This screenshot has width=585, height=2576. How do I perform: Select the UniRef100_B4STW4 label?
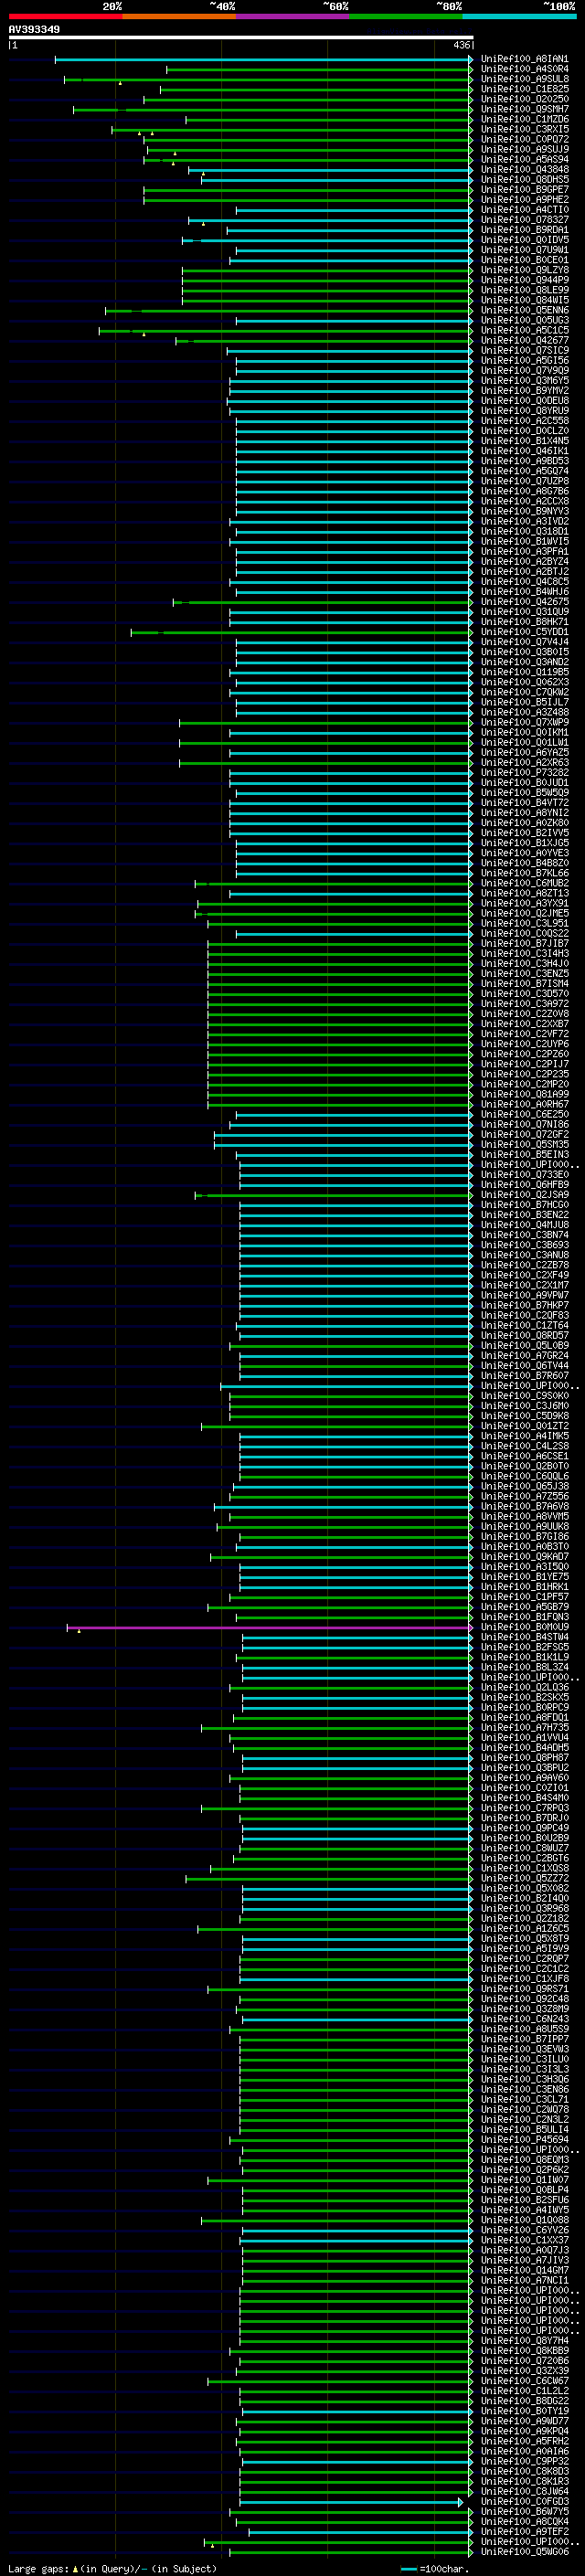[524, 1637]
